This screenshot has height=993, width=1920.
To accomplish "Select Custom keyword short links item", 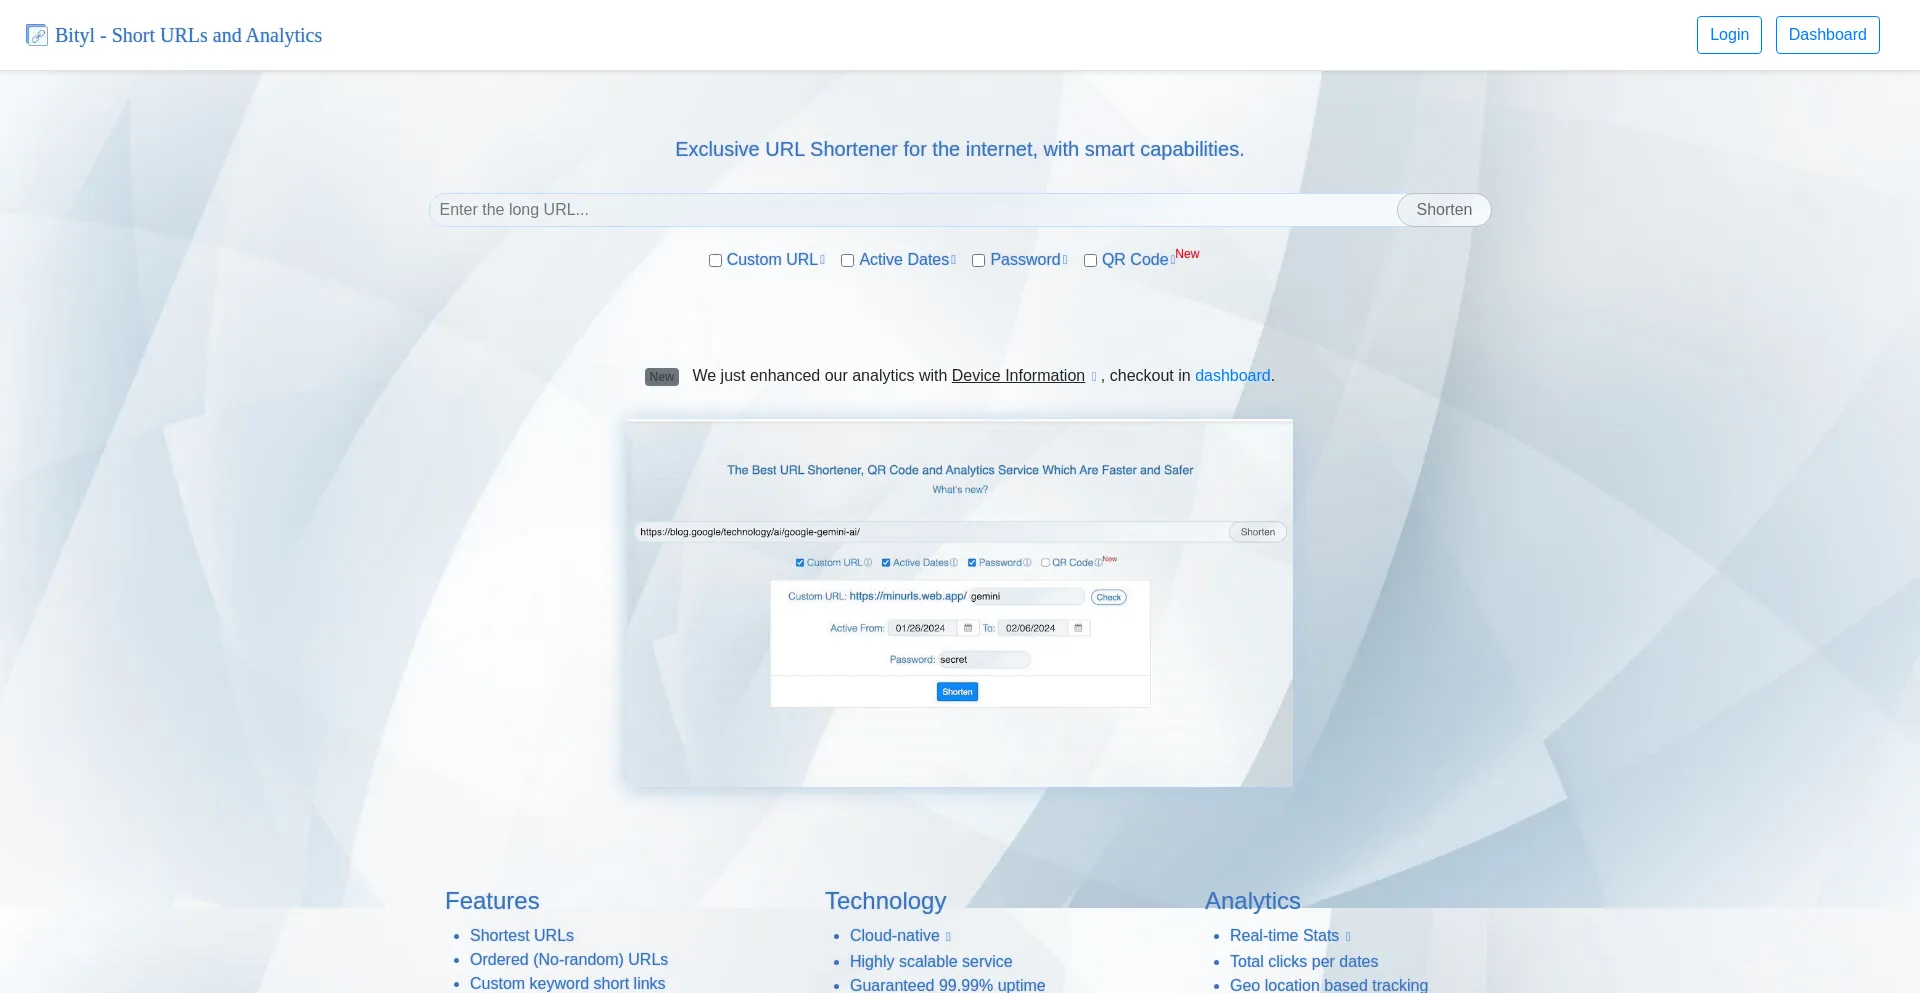I will pos(567,984).
